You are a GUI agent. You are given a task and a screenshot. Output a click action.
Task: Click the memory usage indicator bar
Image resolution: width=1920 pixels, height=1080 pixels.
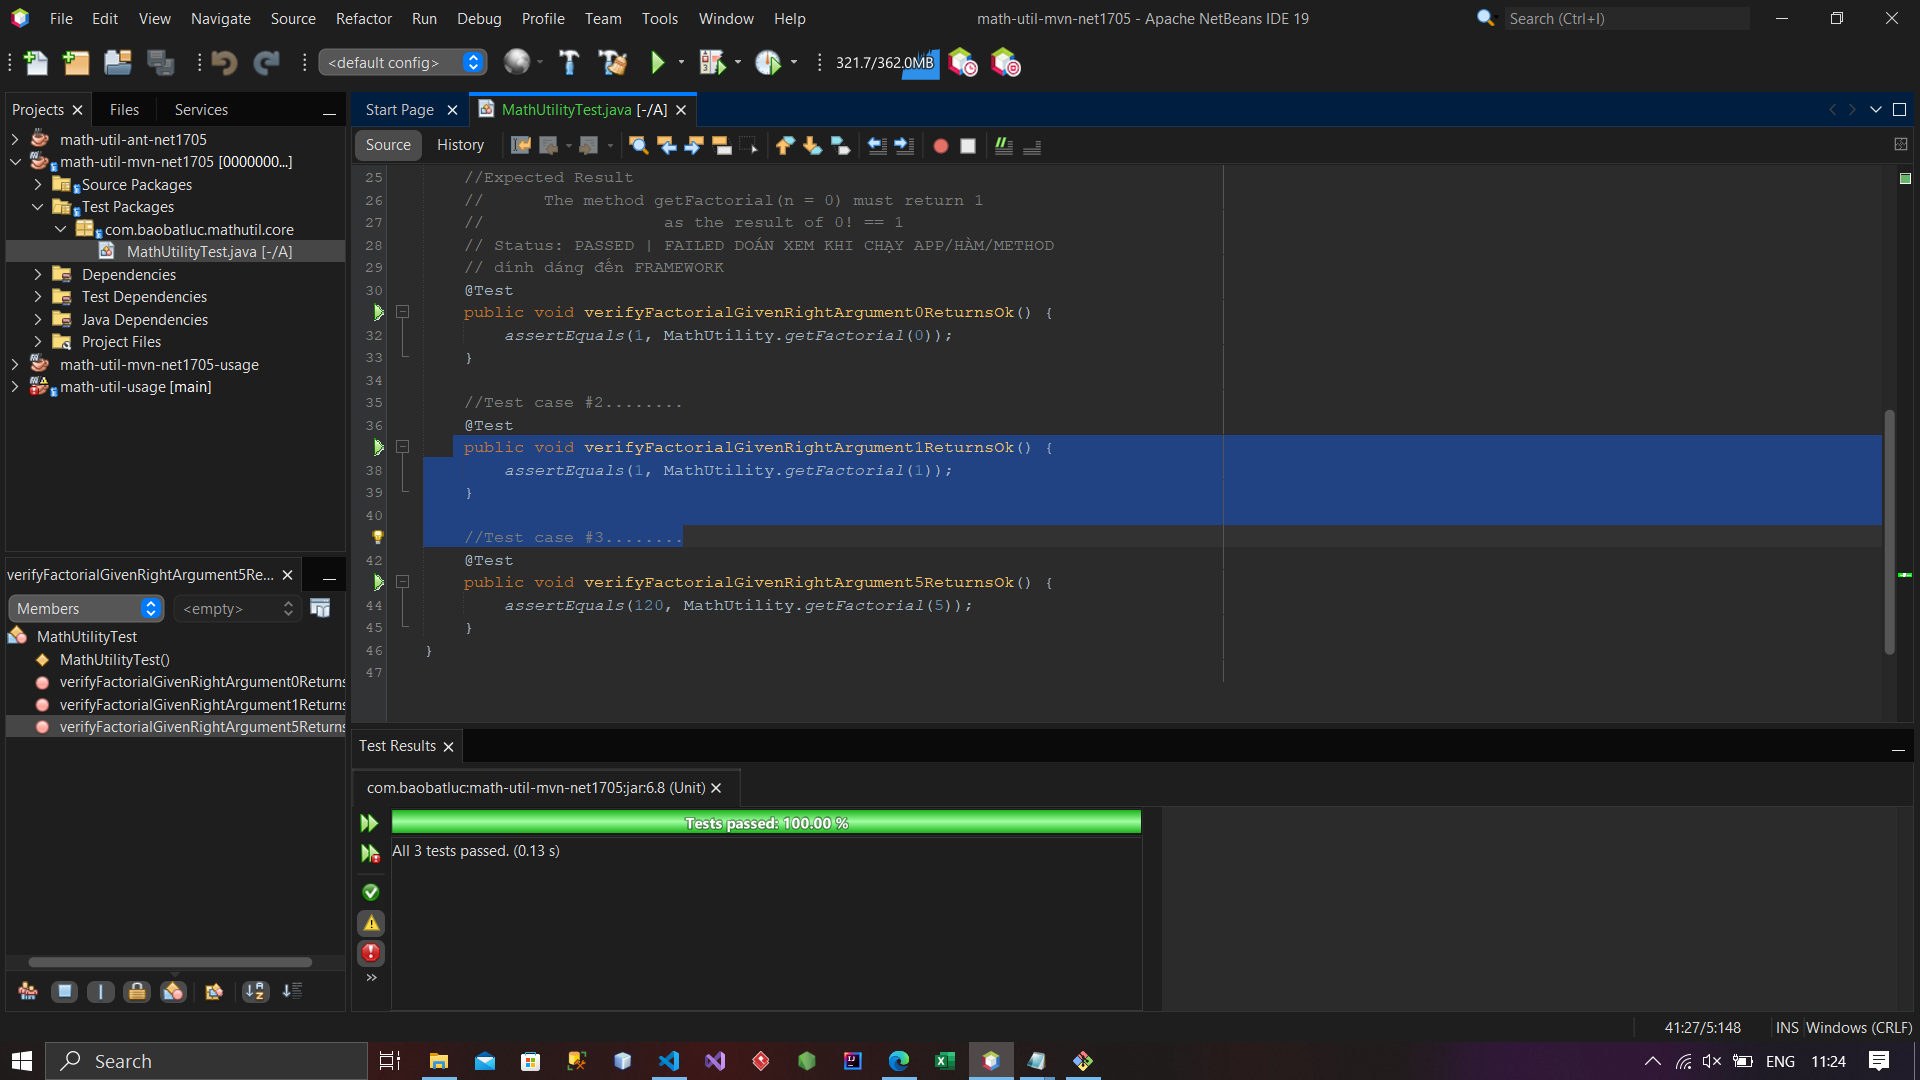tap(885, 63)
